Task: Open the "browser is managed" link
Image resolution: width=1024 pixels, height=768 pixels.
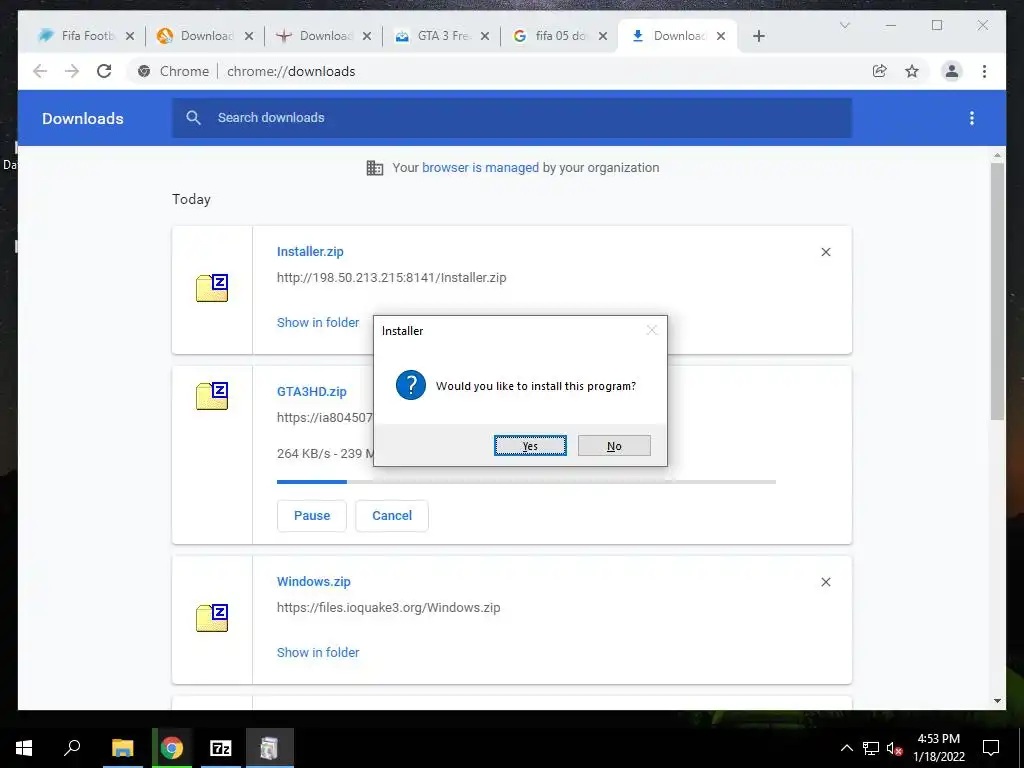Action: tap(480, 168)
